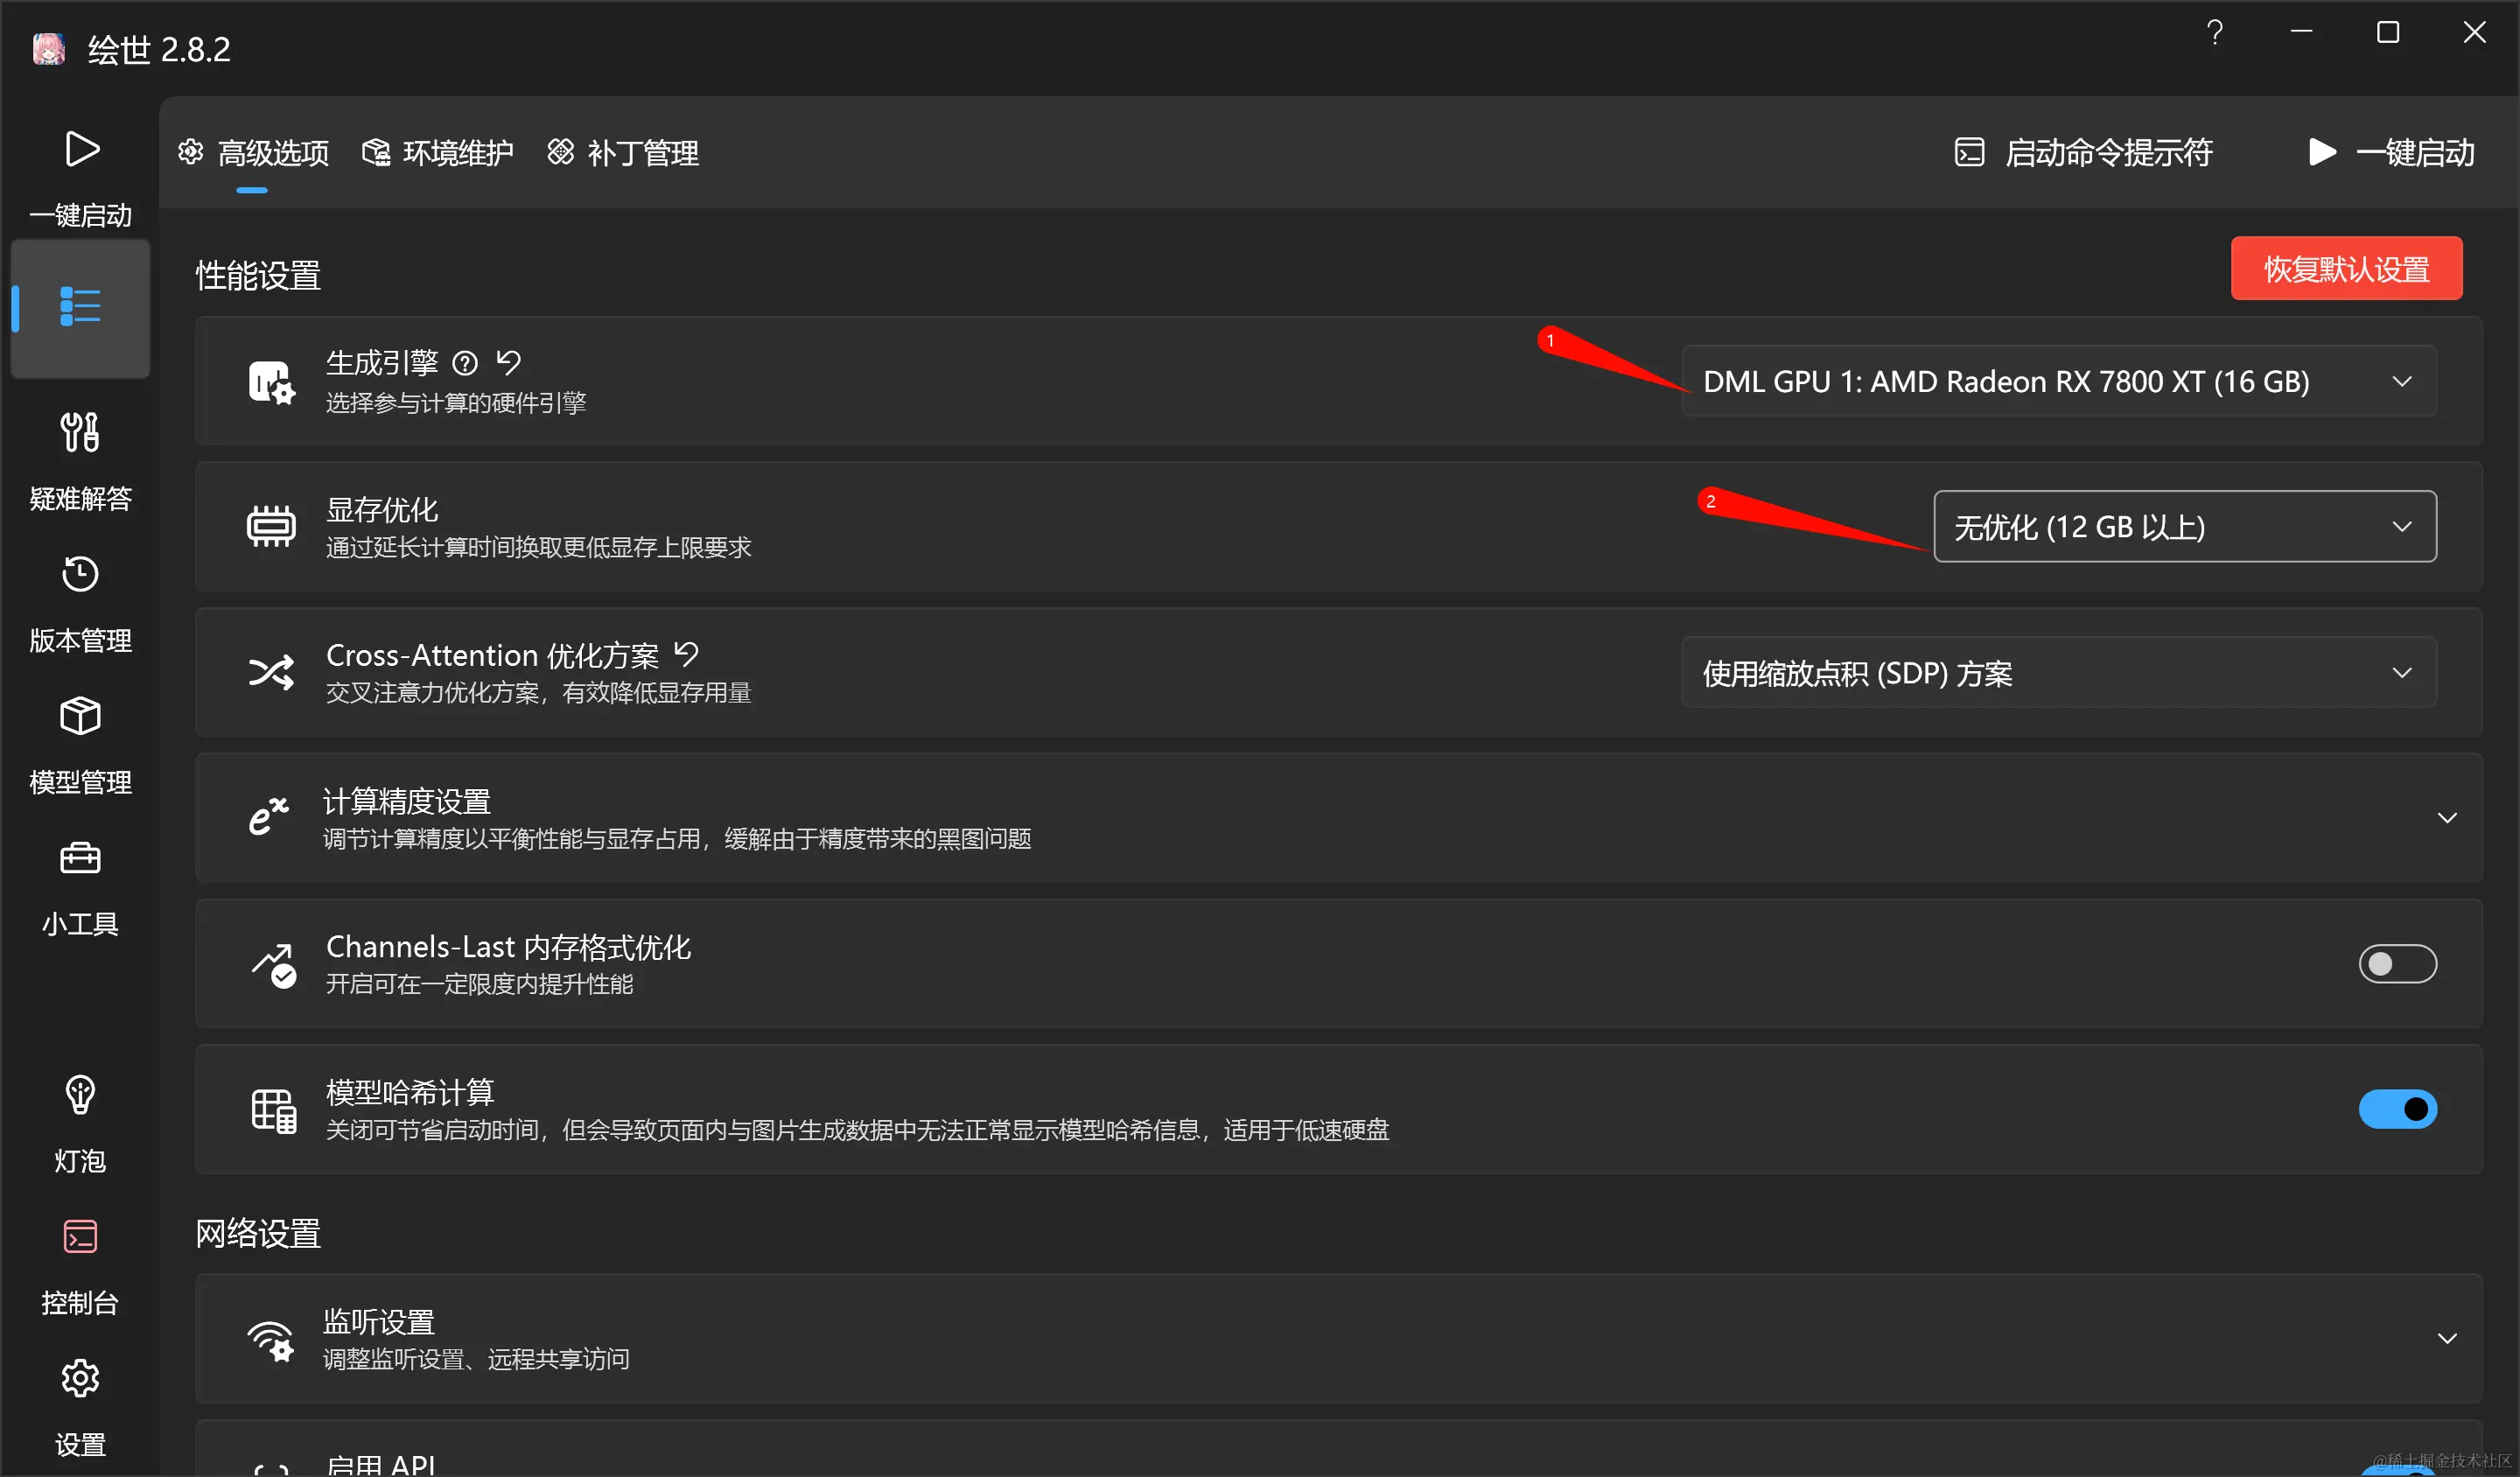Switch to the 环境维护 tab

[x=438, y=153]
